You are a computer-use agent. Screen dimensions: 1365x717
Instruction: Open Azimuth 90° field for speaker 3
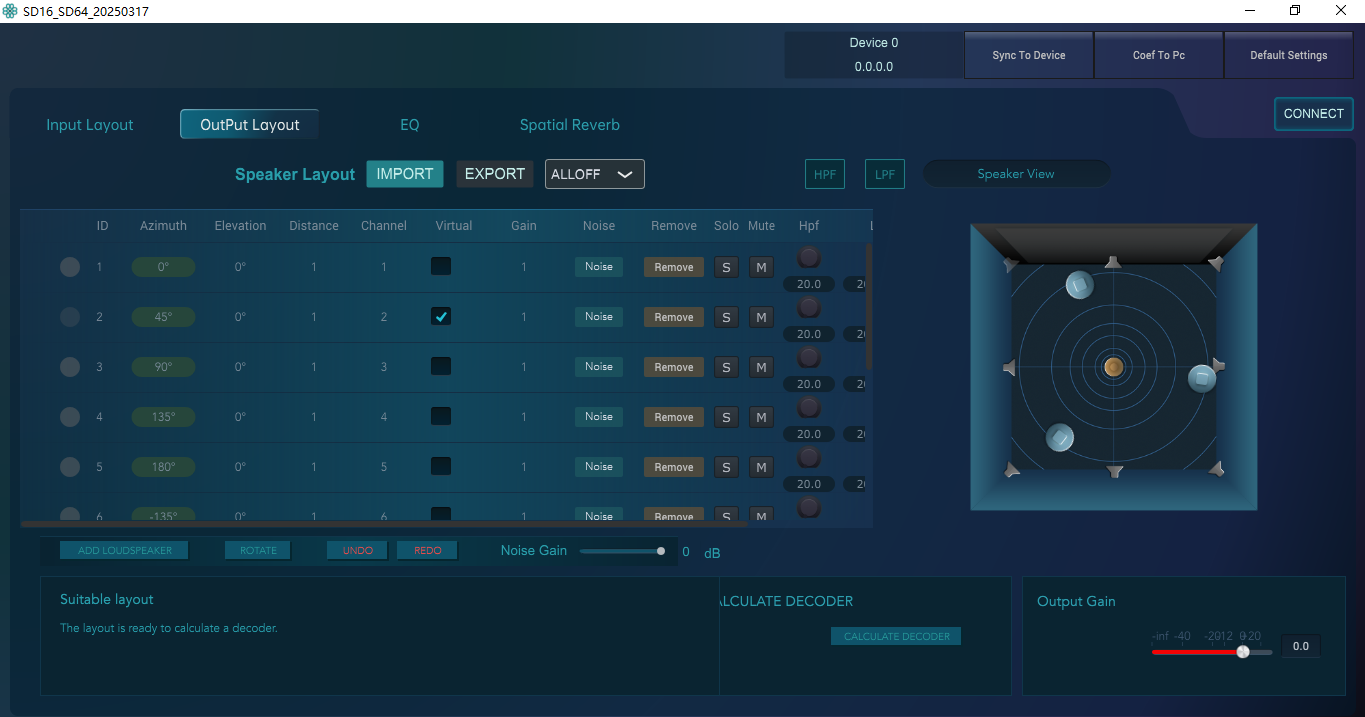tap(163, 367)
